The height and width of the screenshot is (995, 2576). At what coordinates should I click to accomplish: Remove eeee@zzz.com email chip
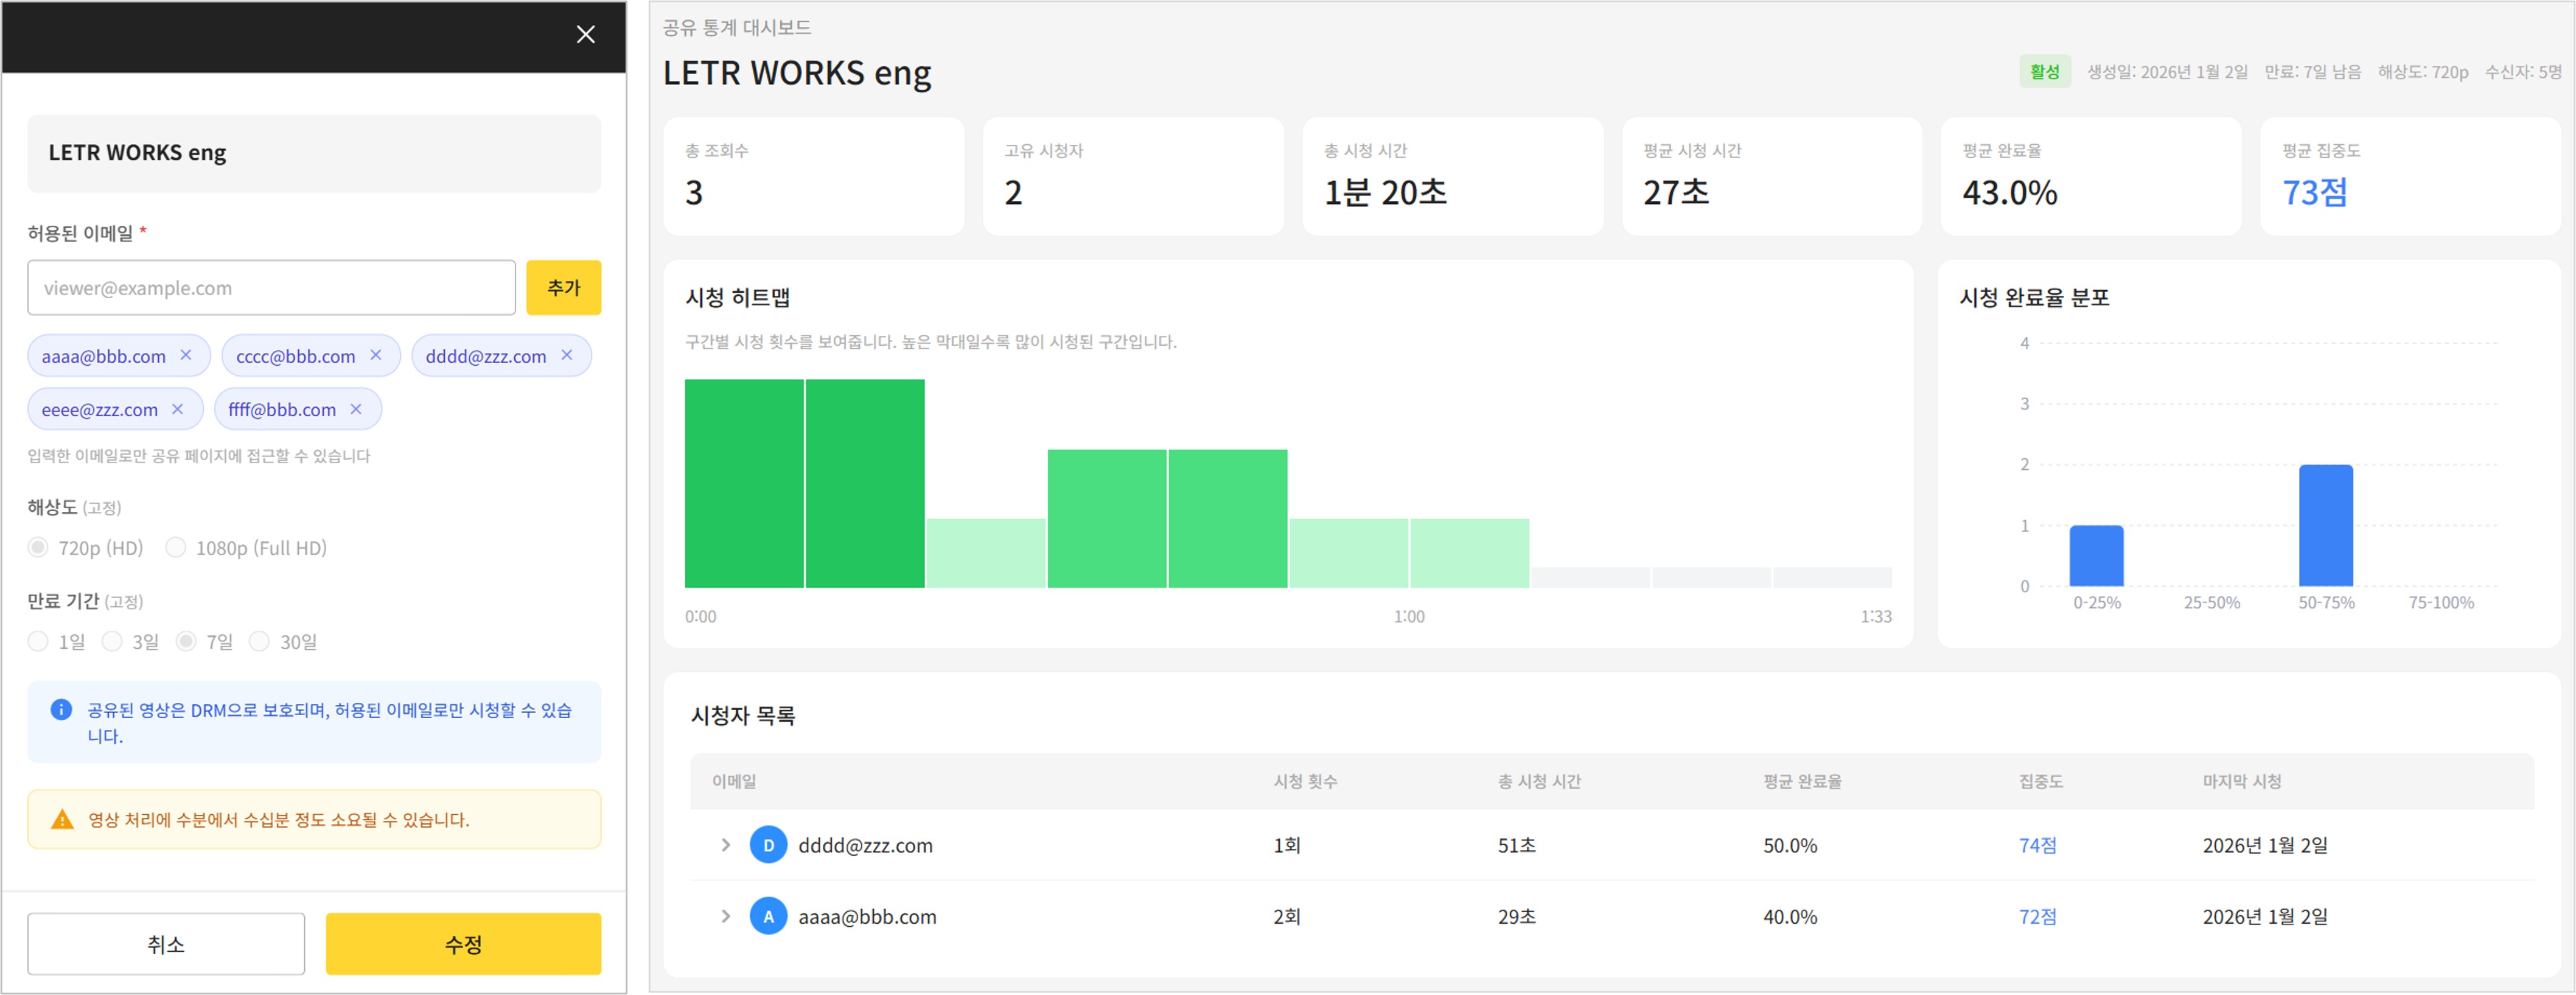pyautogui.click(x=178, y=409)
